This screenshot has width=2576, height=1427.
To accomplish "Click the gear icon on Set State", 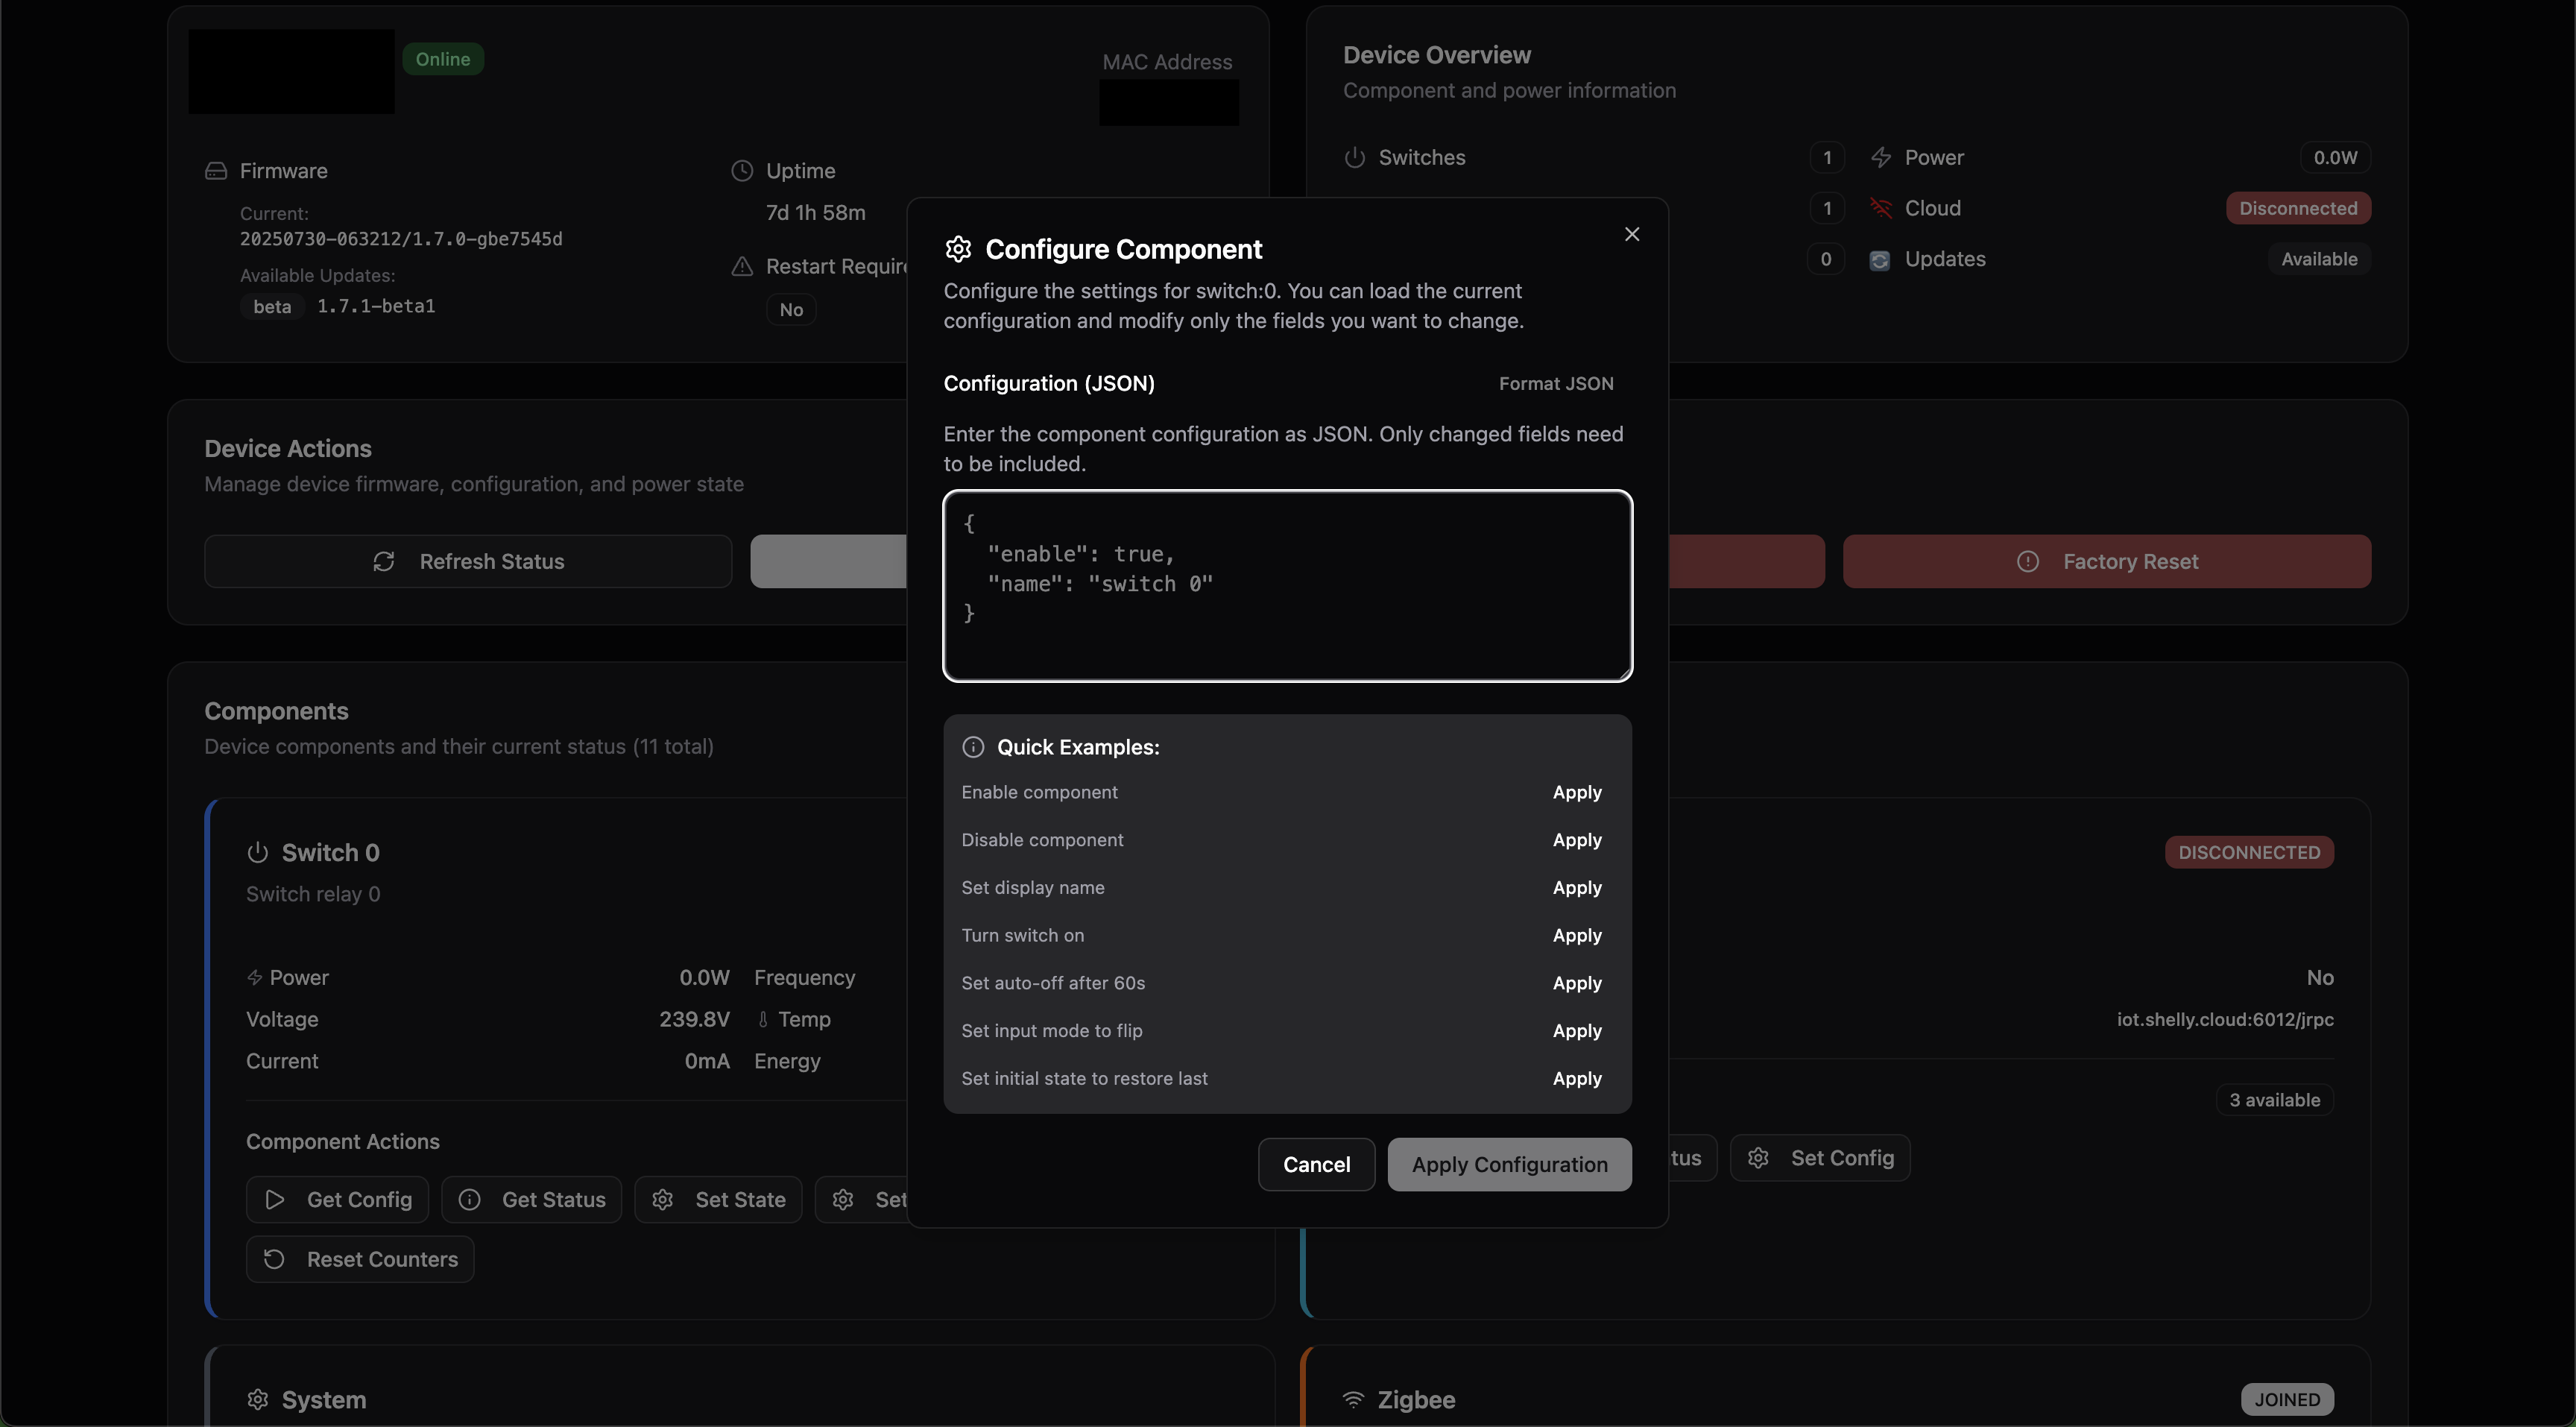I will tap(662, 1200).
